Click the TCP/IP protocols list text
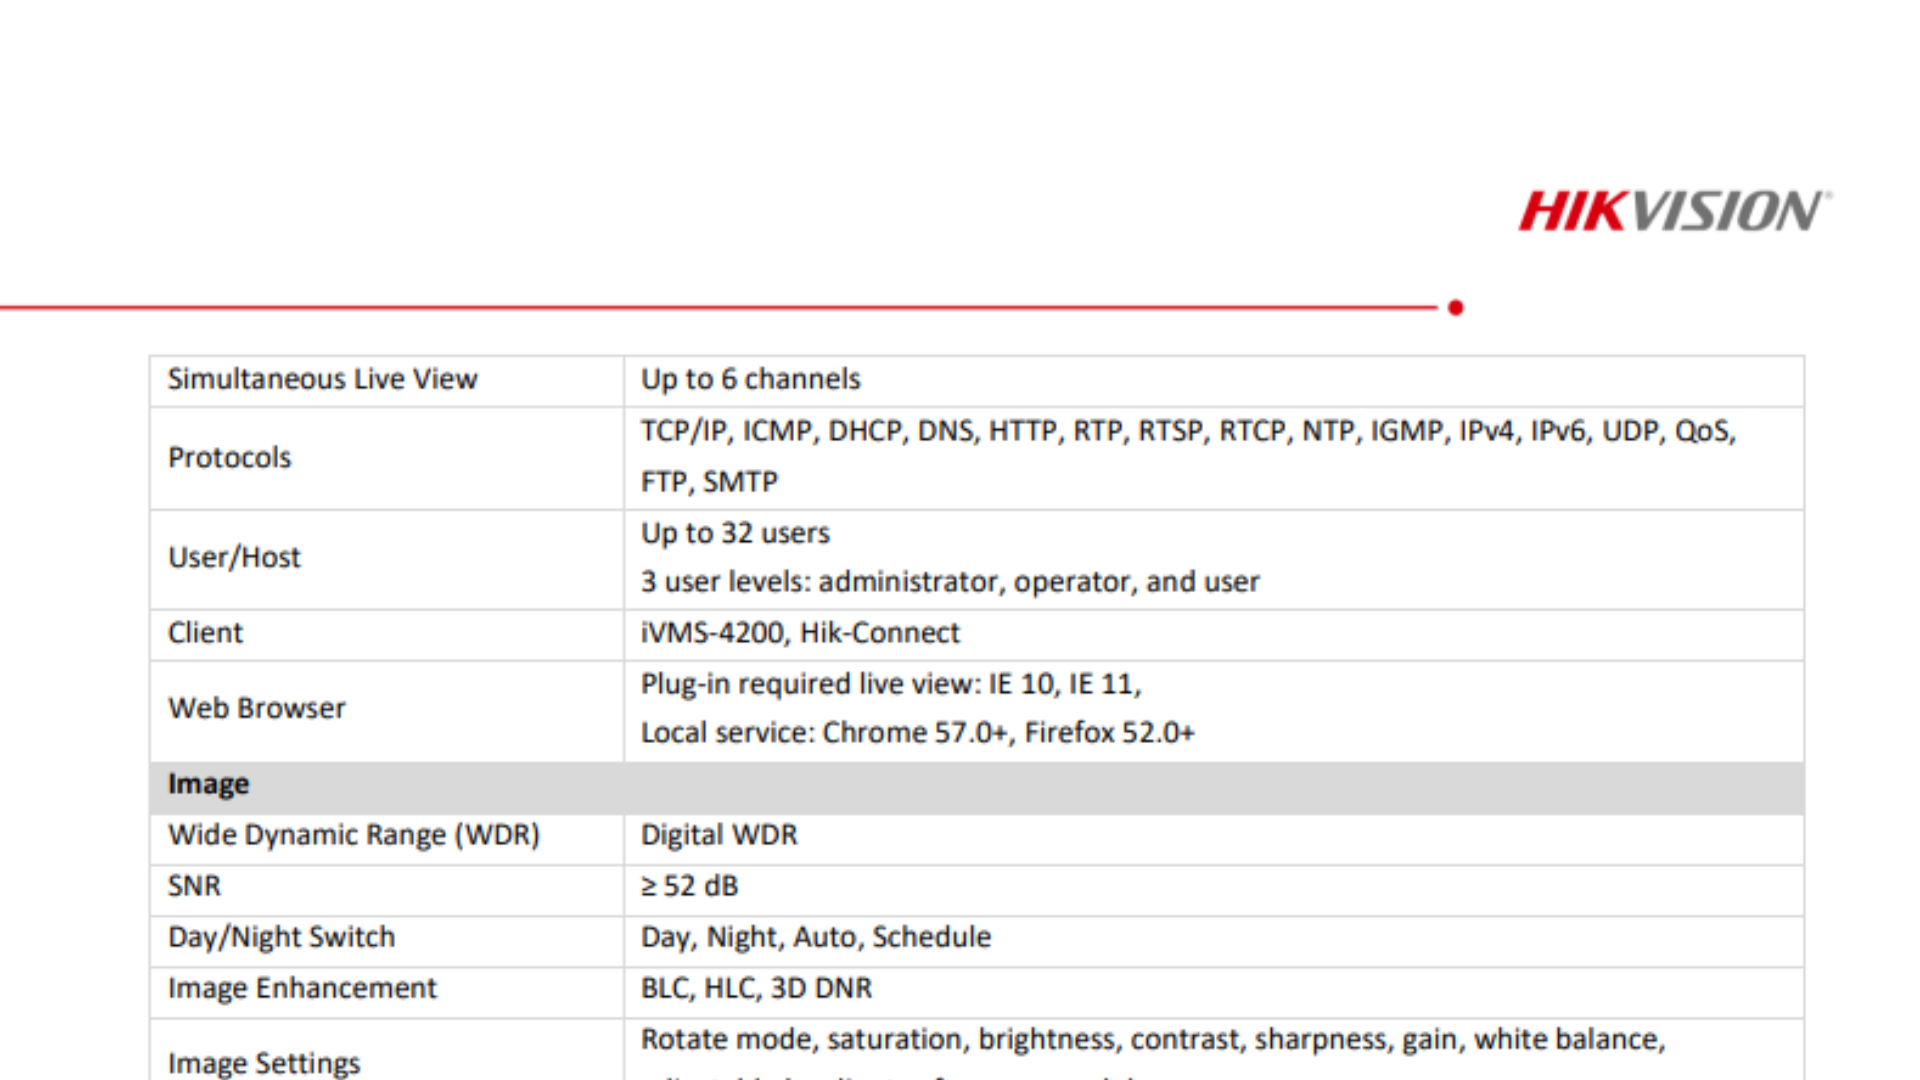Screen dimensions: 1920x1080 pyautogui.click(x=1187, y=431)
